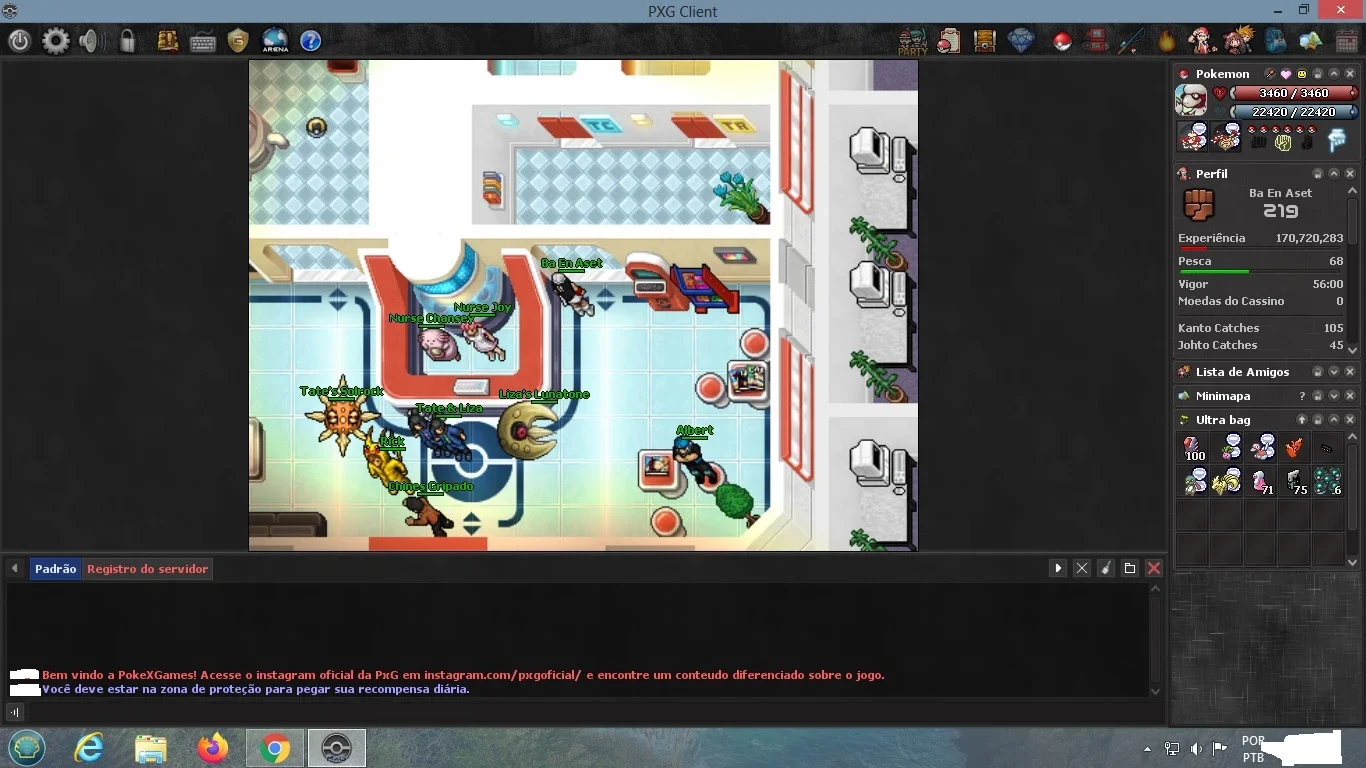Viewport: 1366px width, 768px height.
Task: Toggle the lock on the Ultra bag panel
Action: pyautogui.click(x=1318, y=420)
